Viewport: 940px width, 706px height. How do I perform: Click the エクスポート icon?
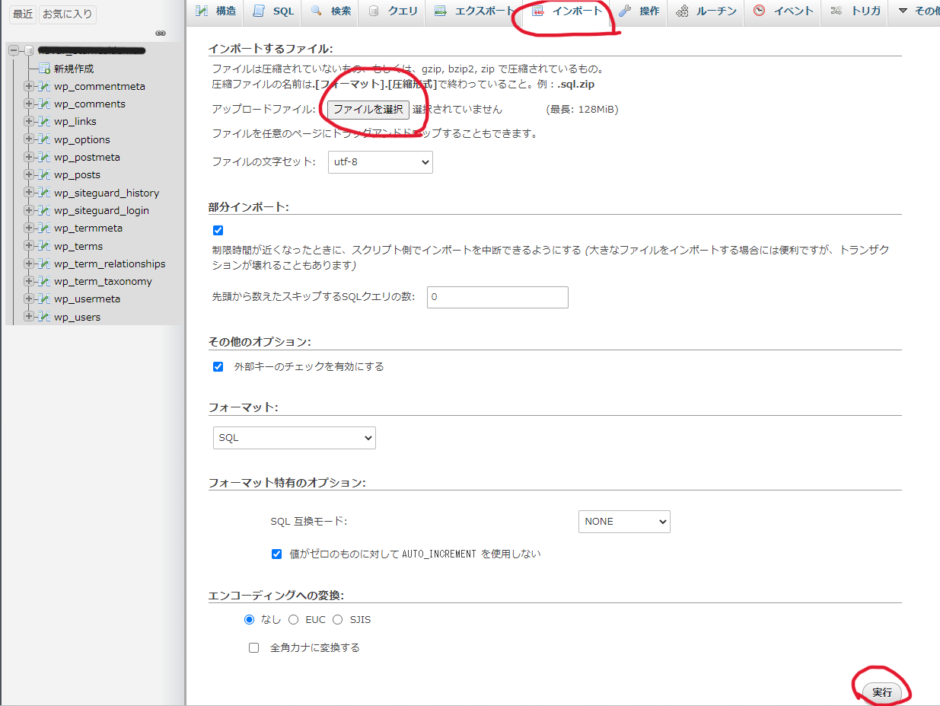tap(438, 11)
